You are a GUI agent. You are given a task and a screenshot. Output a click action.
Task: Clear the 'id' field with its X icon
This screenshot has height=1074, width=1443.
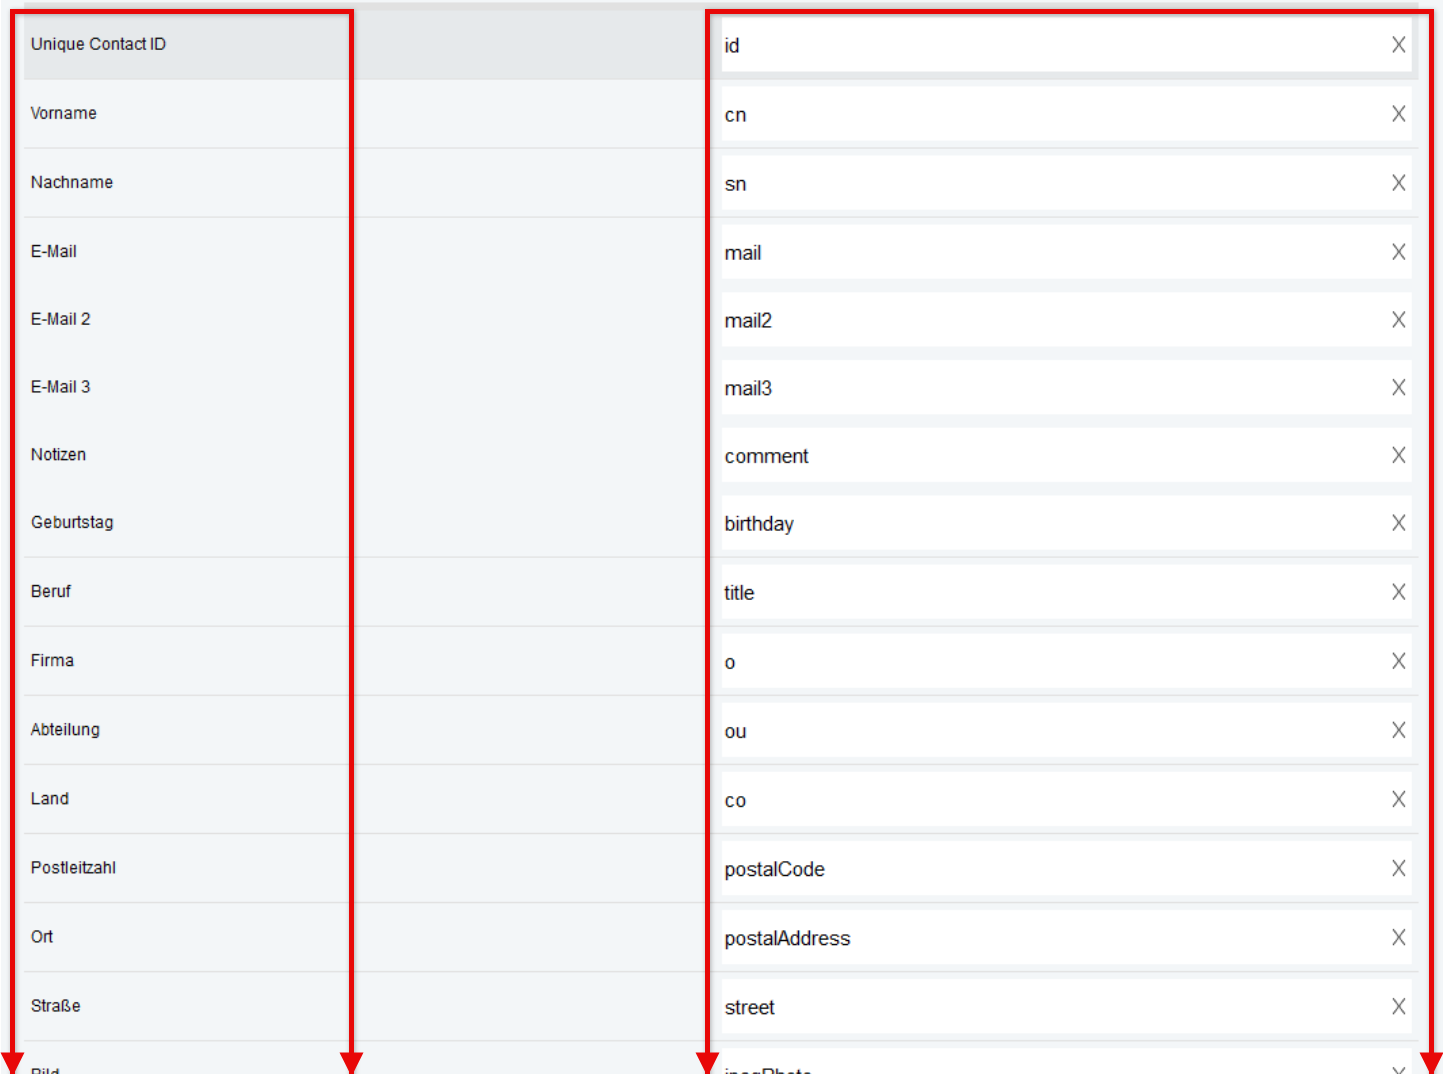(1398, 45)
